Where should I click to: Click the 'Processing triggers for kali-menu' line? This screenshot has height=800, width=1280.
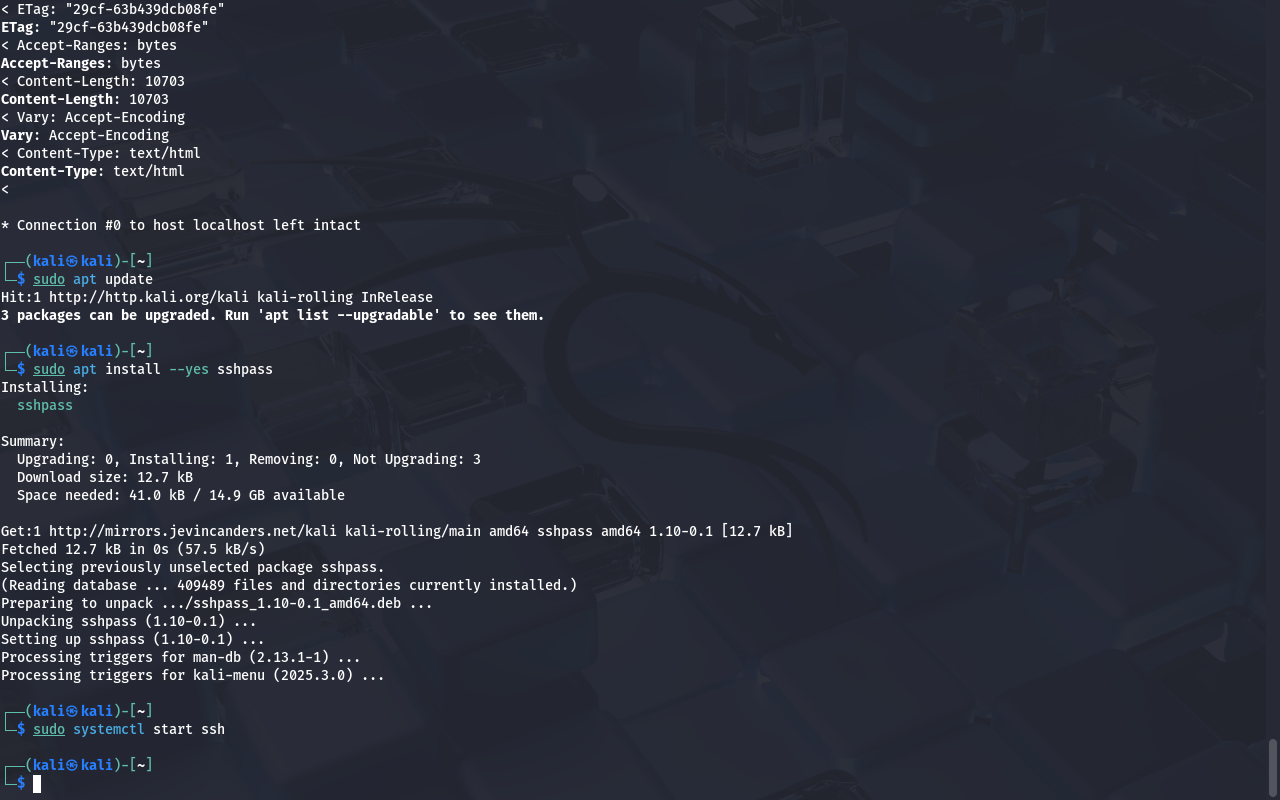[x=193, y=675]
